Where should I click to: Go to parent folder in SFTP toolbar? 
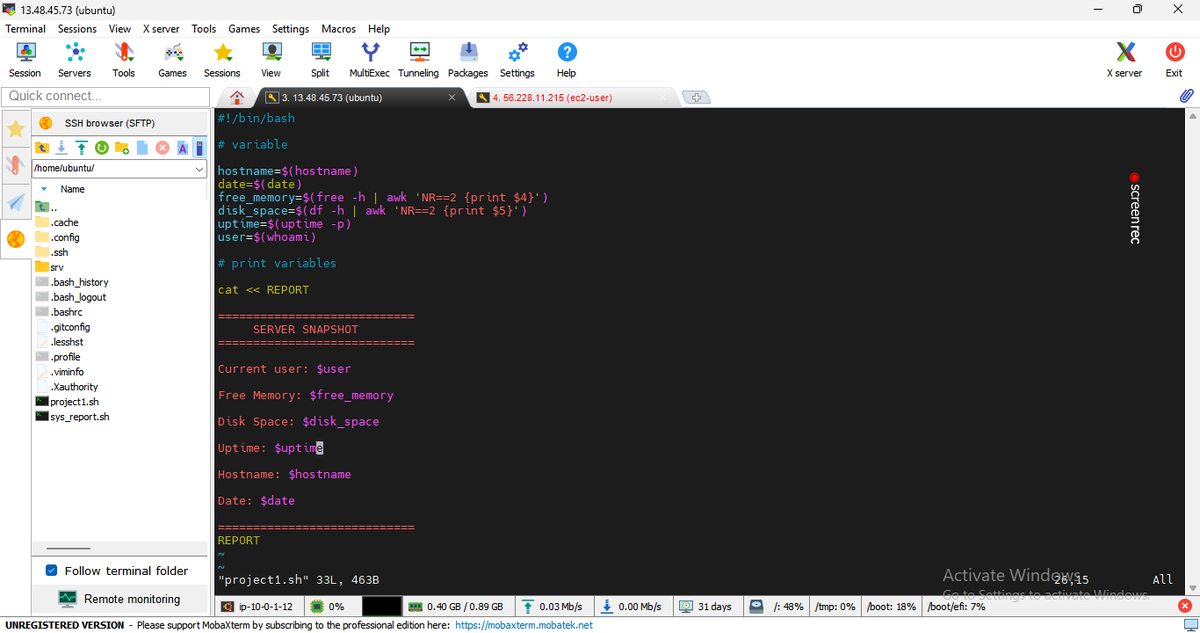(x=42, y=148)
